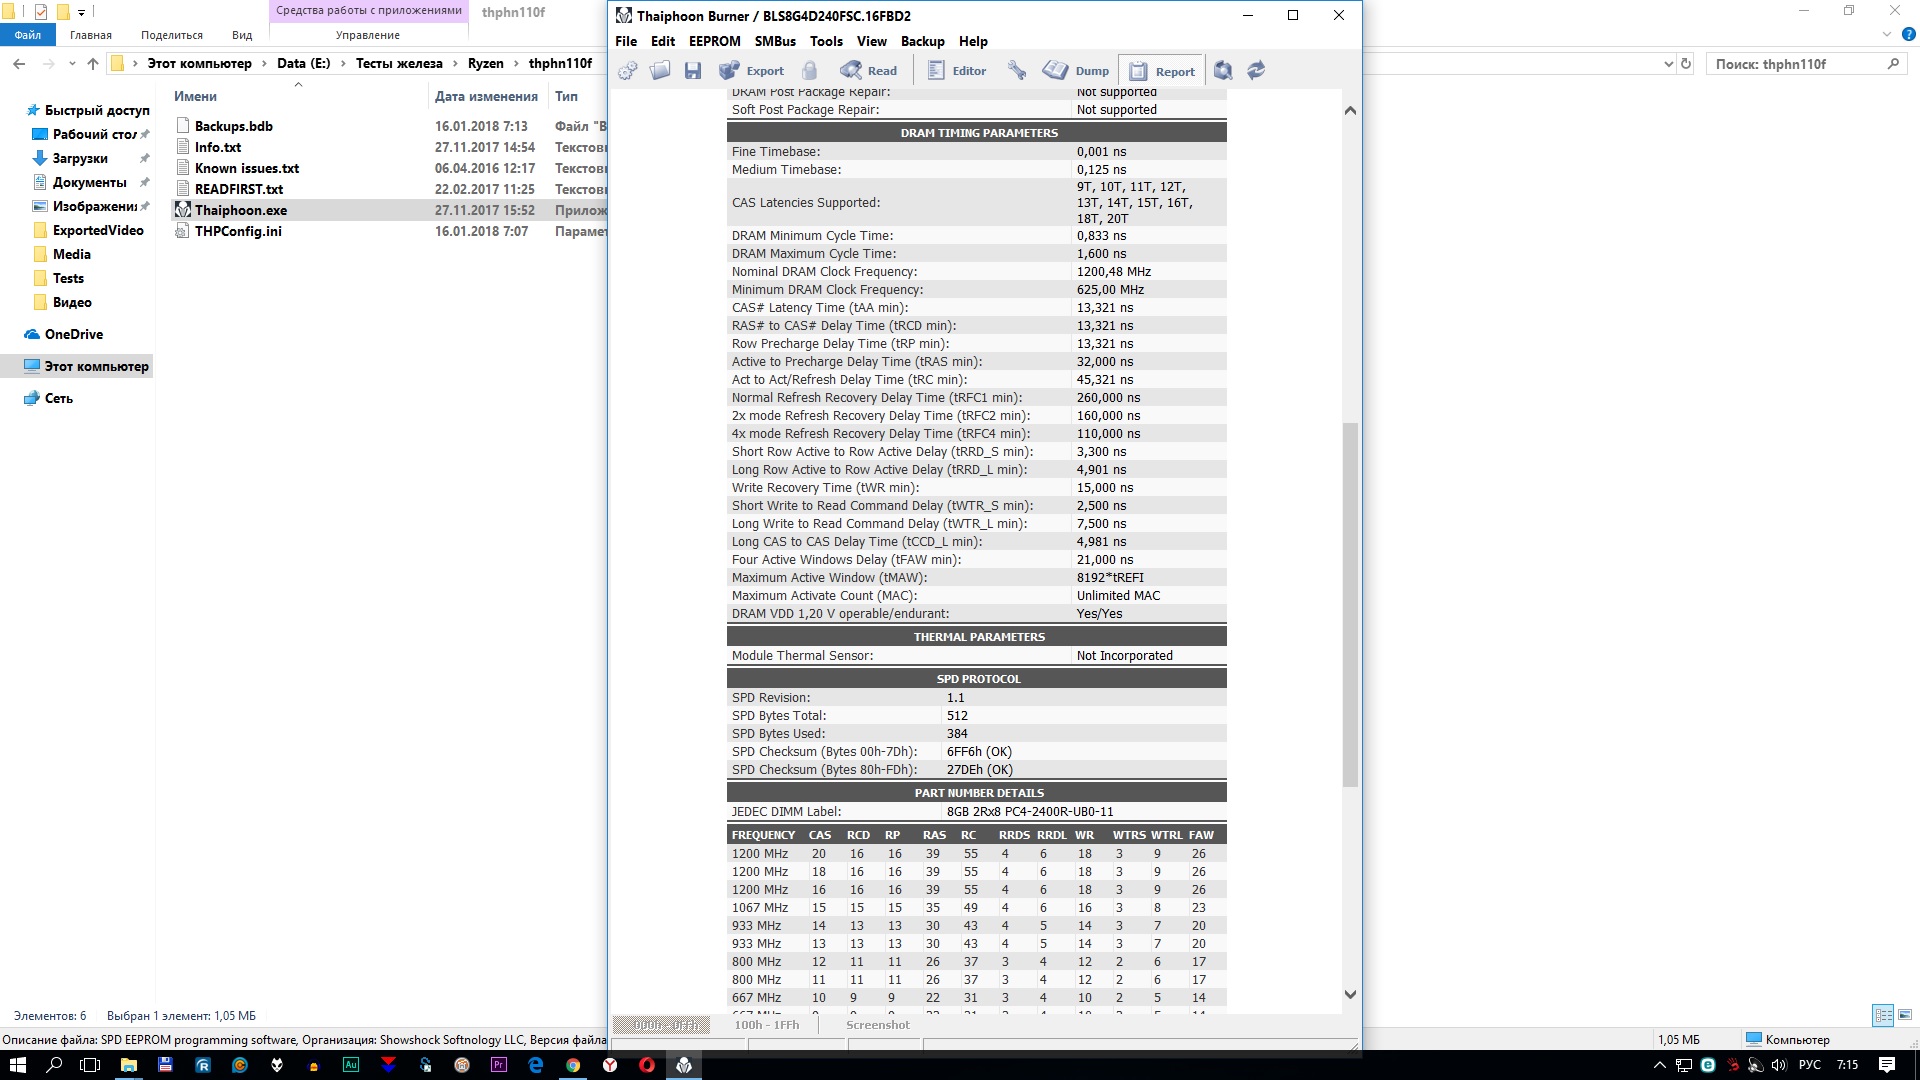1920x1080 pixels.
Task: Expand the Explorer address bar history dropdown
Action: pyautogui.click(x=1668, y=64)
